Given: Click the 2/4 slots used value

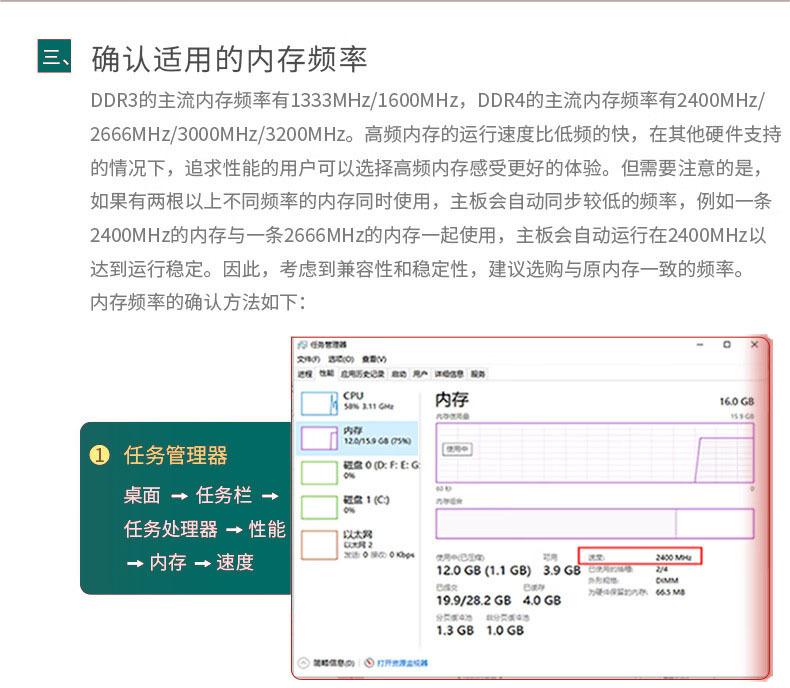Looking at the screenshot, I should 662,569.
